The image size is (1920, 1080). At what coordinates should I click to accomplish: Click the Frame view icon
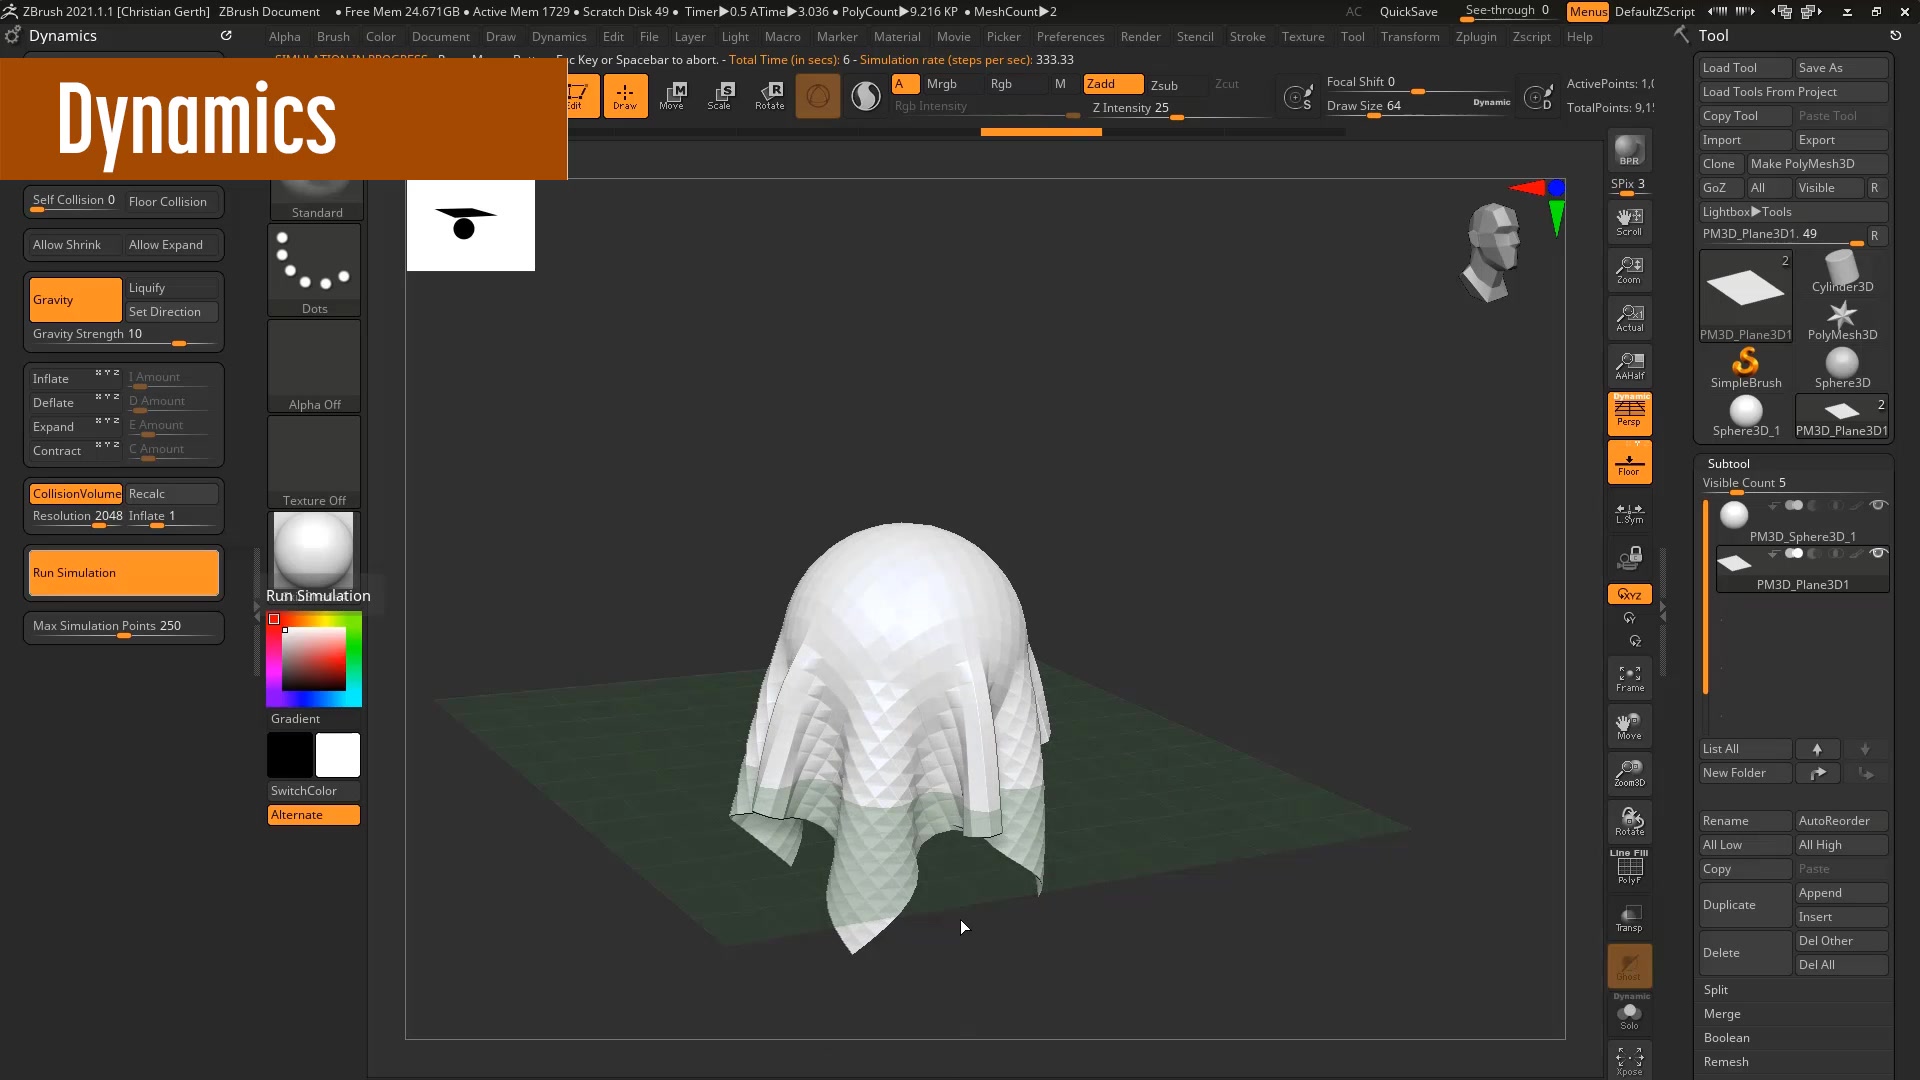pyautogui.click(x=1629, y=678)
